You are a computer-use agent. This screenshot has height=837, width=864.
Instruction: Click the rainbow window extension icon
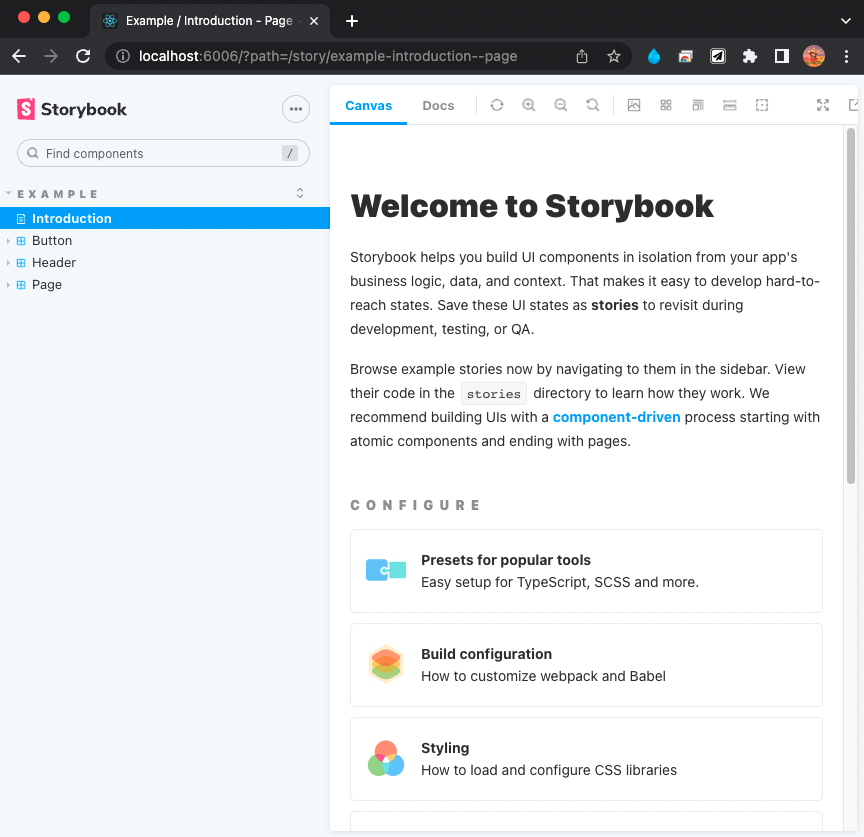(685, 56)
